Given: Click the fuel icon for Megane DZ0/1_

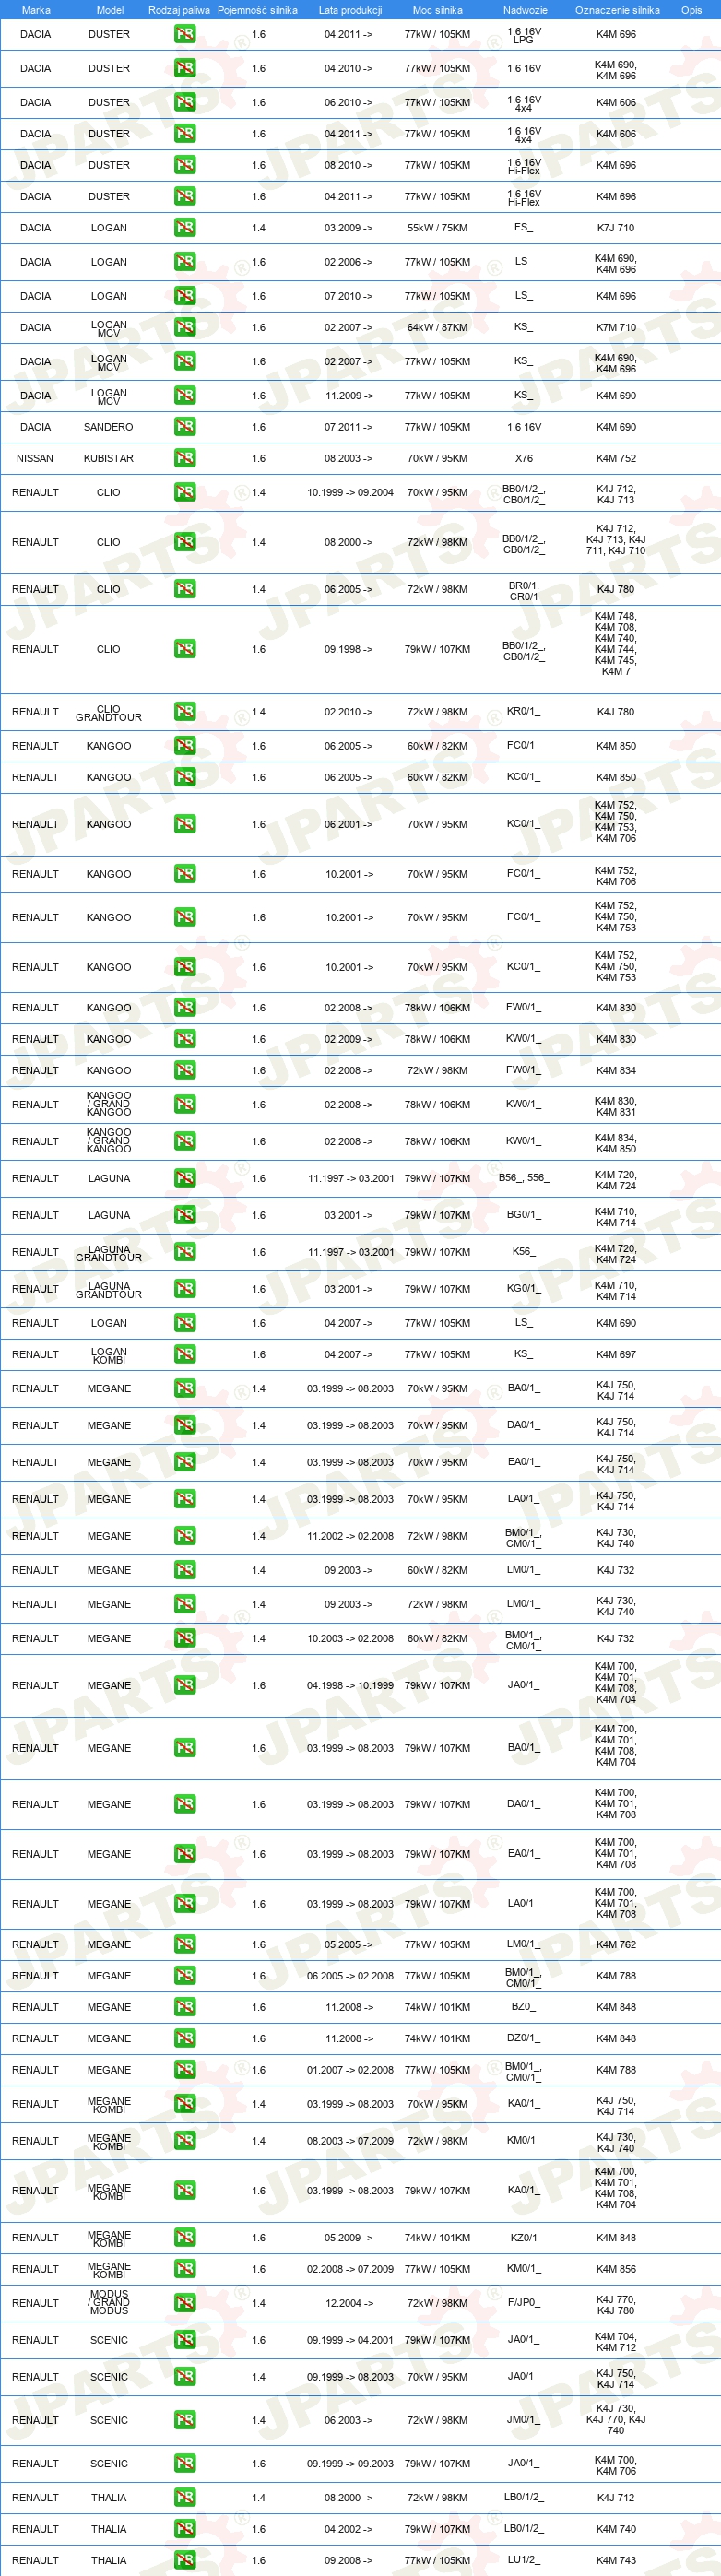Looking at the screenshot, I should (x=185, y=2038).
